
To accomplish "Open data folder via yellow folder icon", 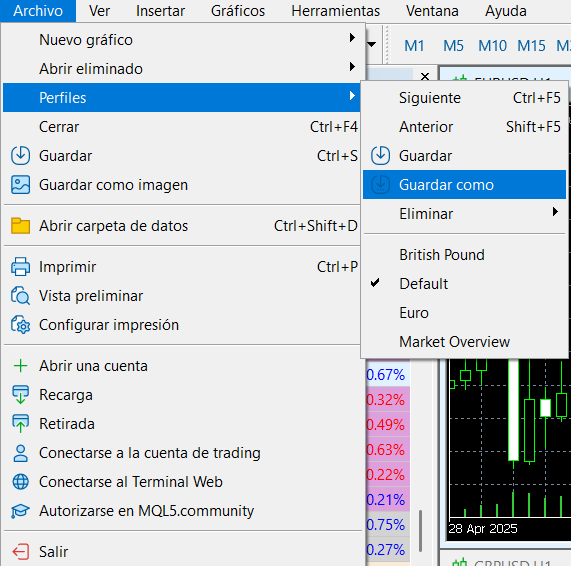I will (x=20, y=225).
